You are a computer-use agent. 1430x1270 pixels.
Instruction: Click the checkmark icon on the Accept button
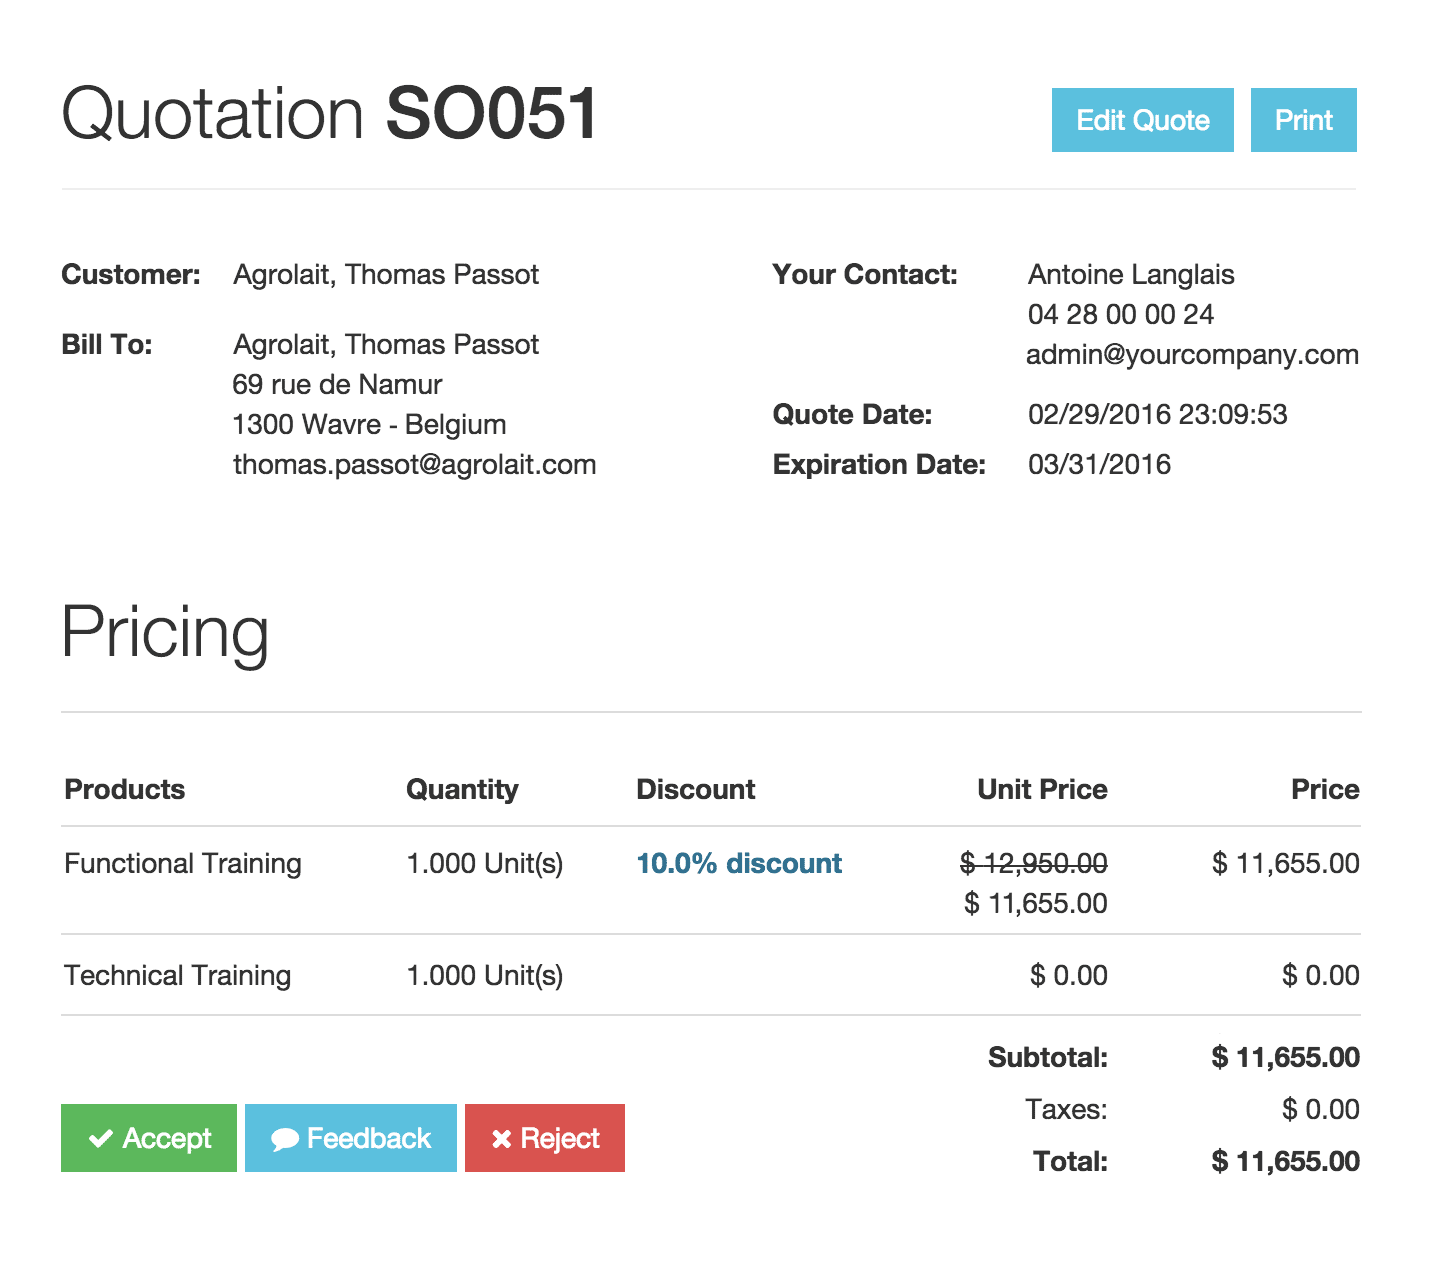(x=99, y=1137)
